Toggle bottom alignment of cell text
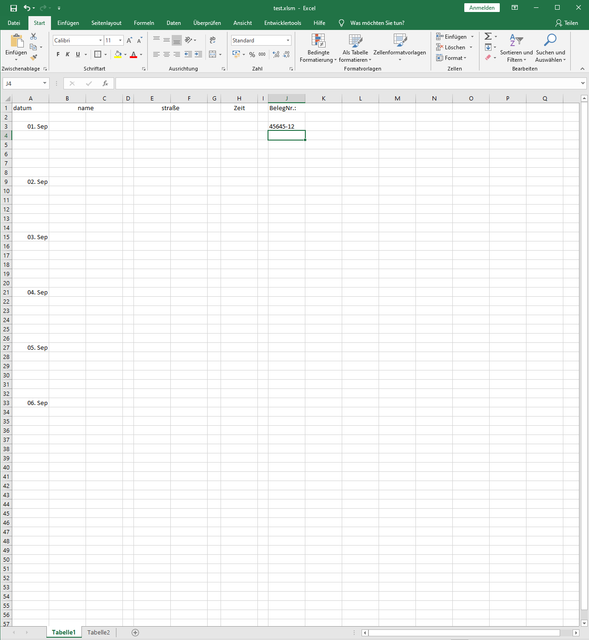The width and height of the screenshot is (589, 640). point(177,40)
